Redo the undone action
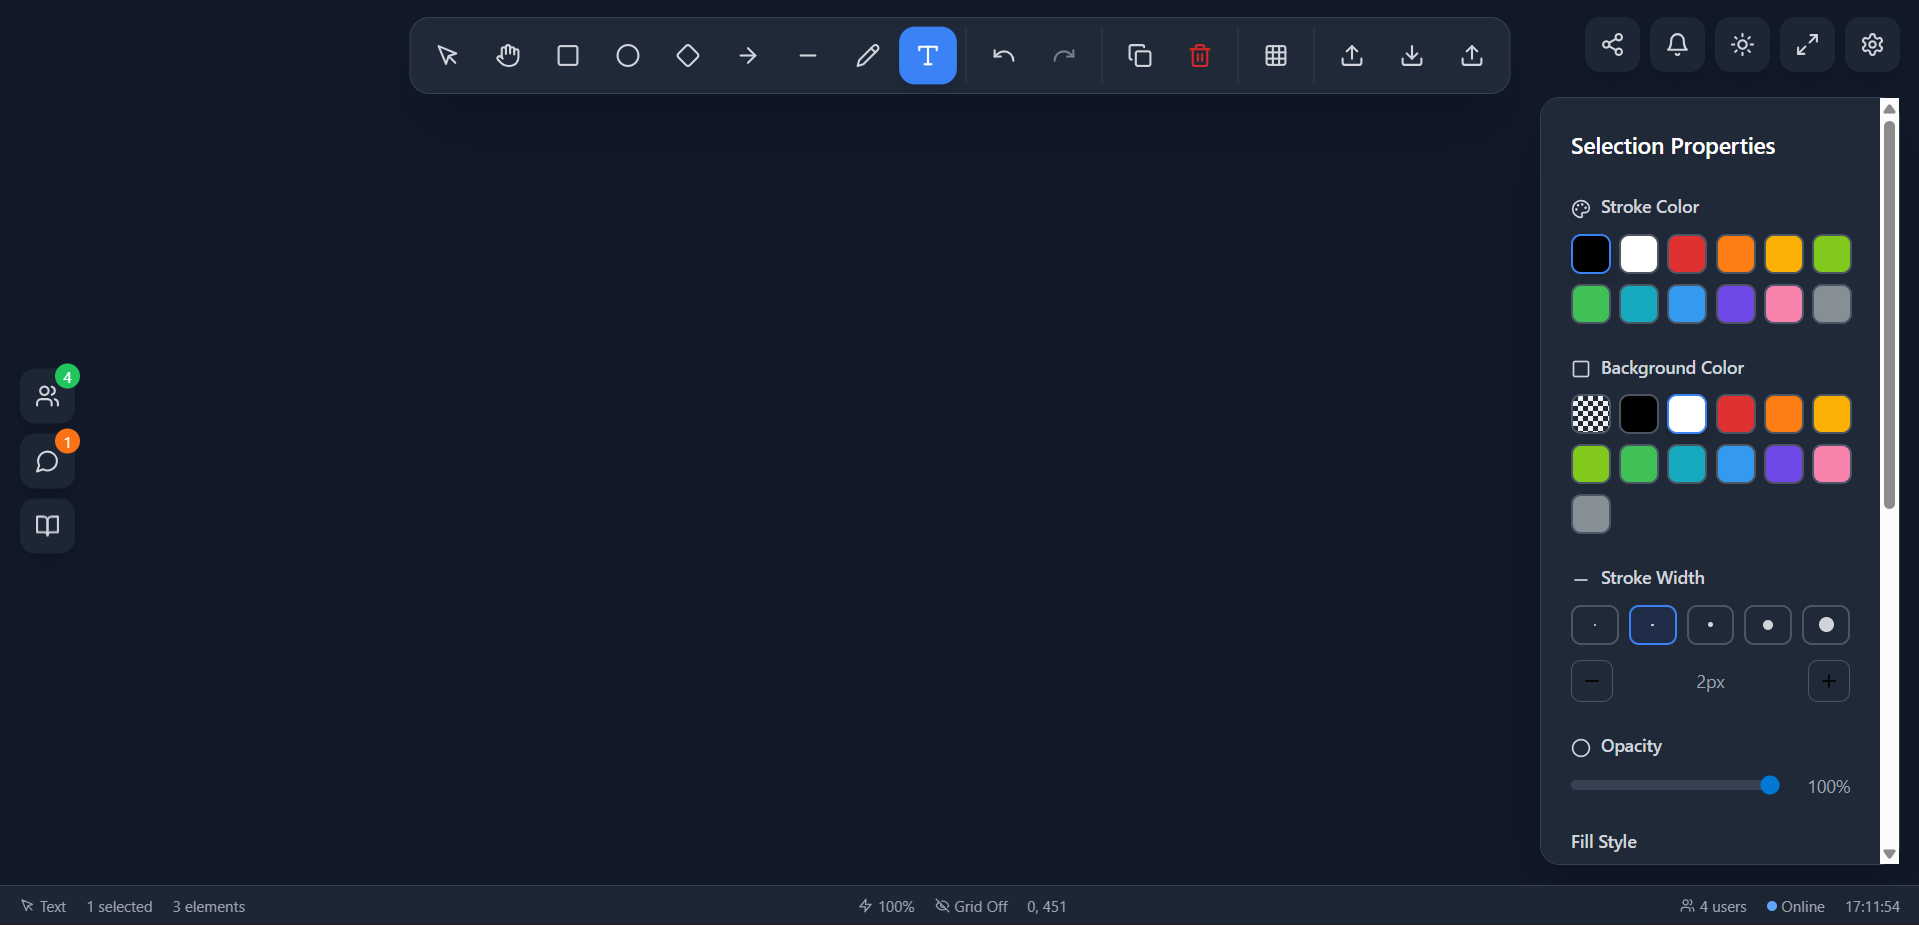Image resolution: width=1919 pixels, height=925 pixels. coord(1064,56)
